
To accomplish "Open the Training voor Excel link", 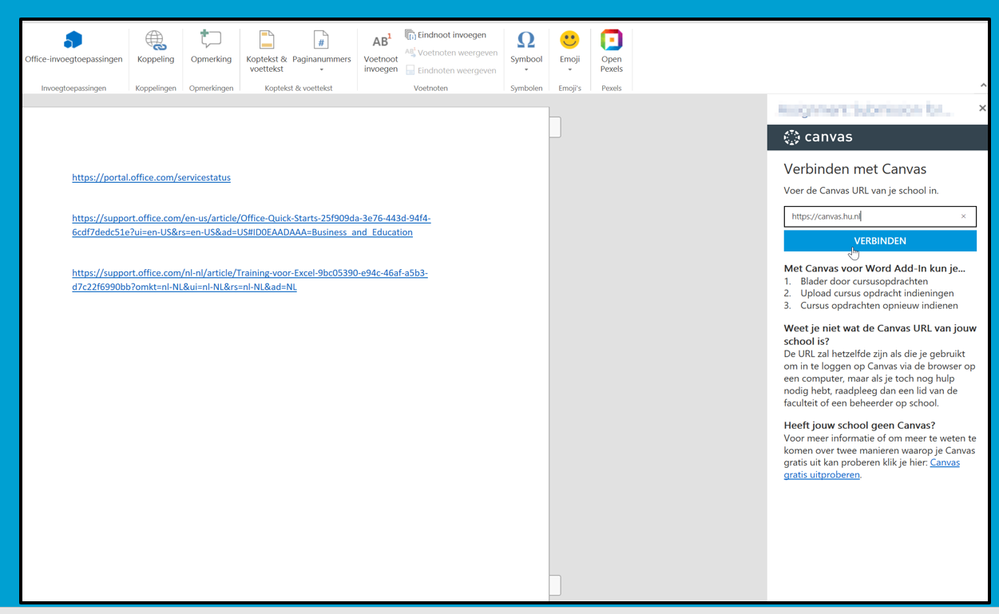I will (x=249, y=280).
